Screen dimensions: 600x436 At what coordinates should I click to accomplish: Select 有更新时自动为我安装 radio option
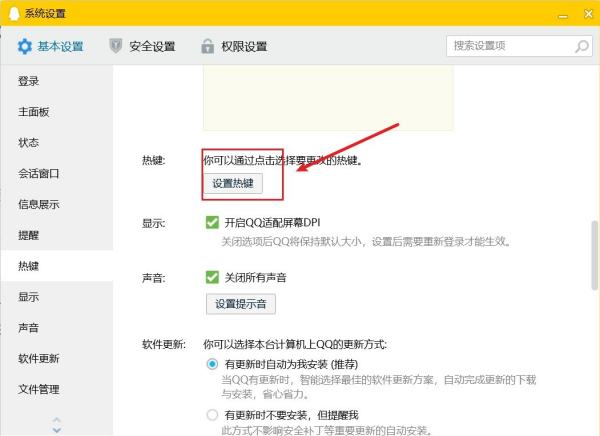click(x=212, y=364)
